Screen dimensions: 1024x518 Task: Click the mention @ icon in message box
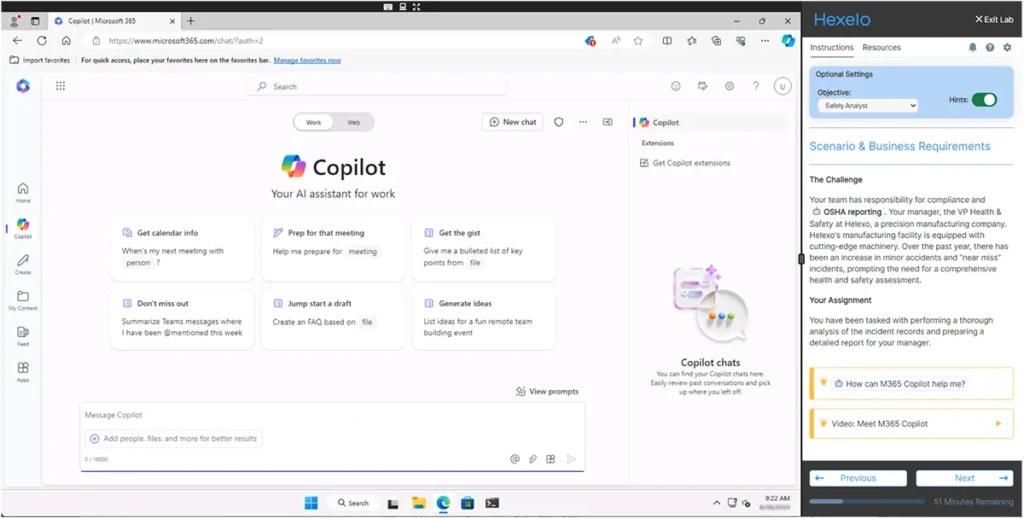(x=515, y=459)
